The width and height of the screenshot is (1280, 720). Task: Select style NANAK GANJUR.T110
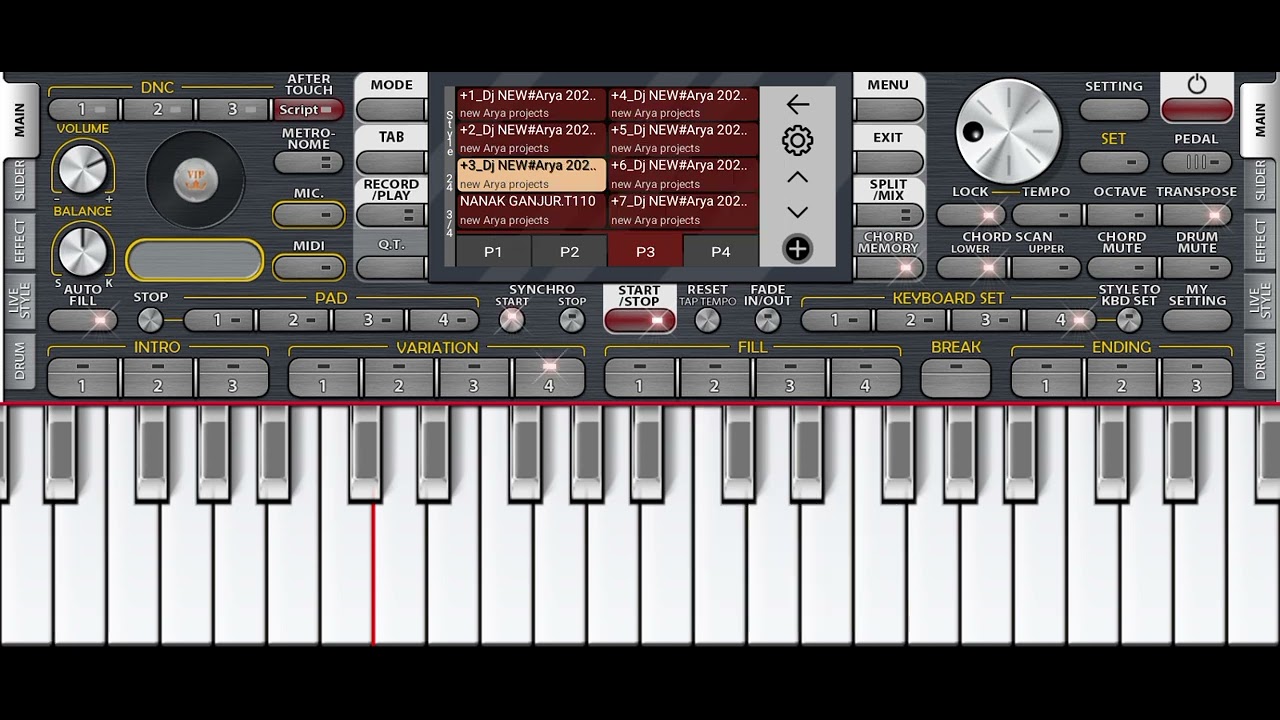pyautogui.click(x=531, y=210)
